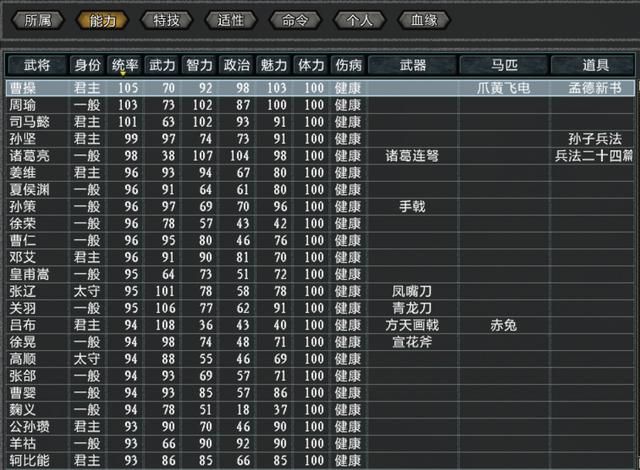Screen dimensions: 640x470
Task: Select general 孙坚 row
Action: pyautogui.click(x=320, y=139)
